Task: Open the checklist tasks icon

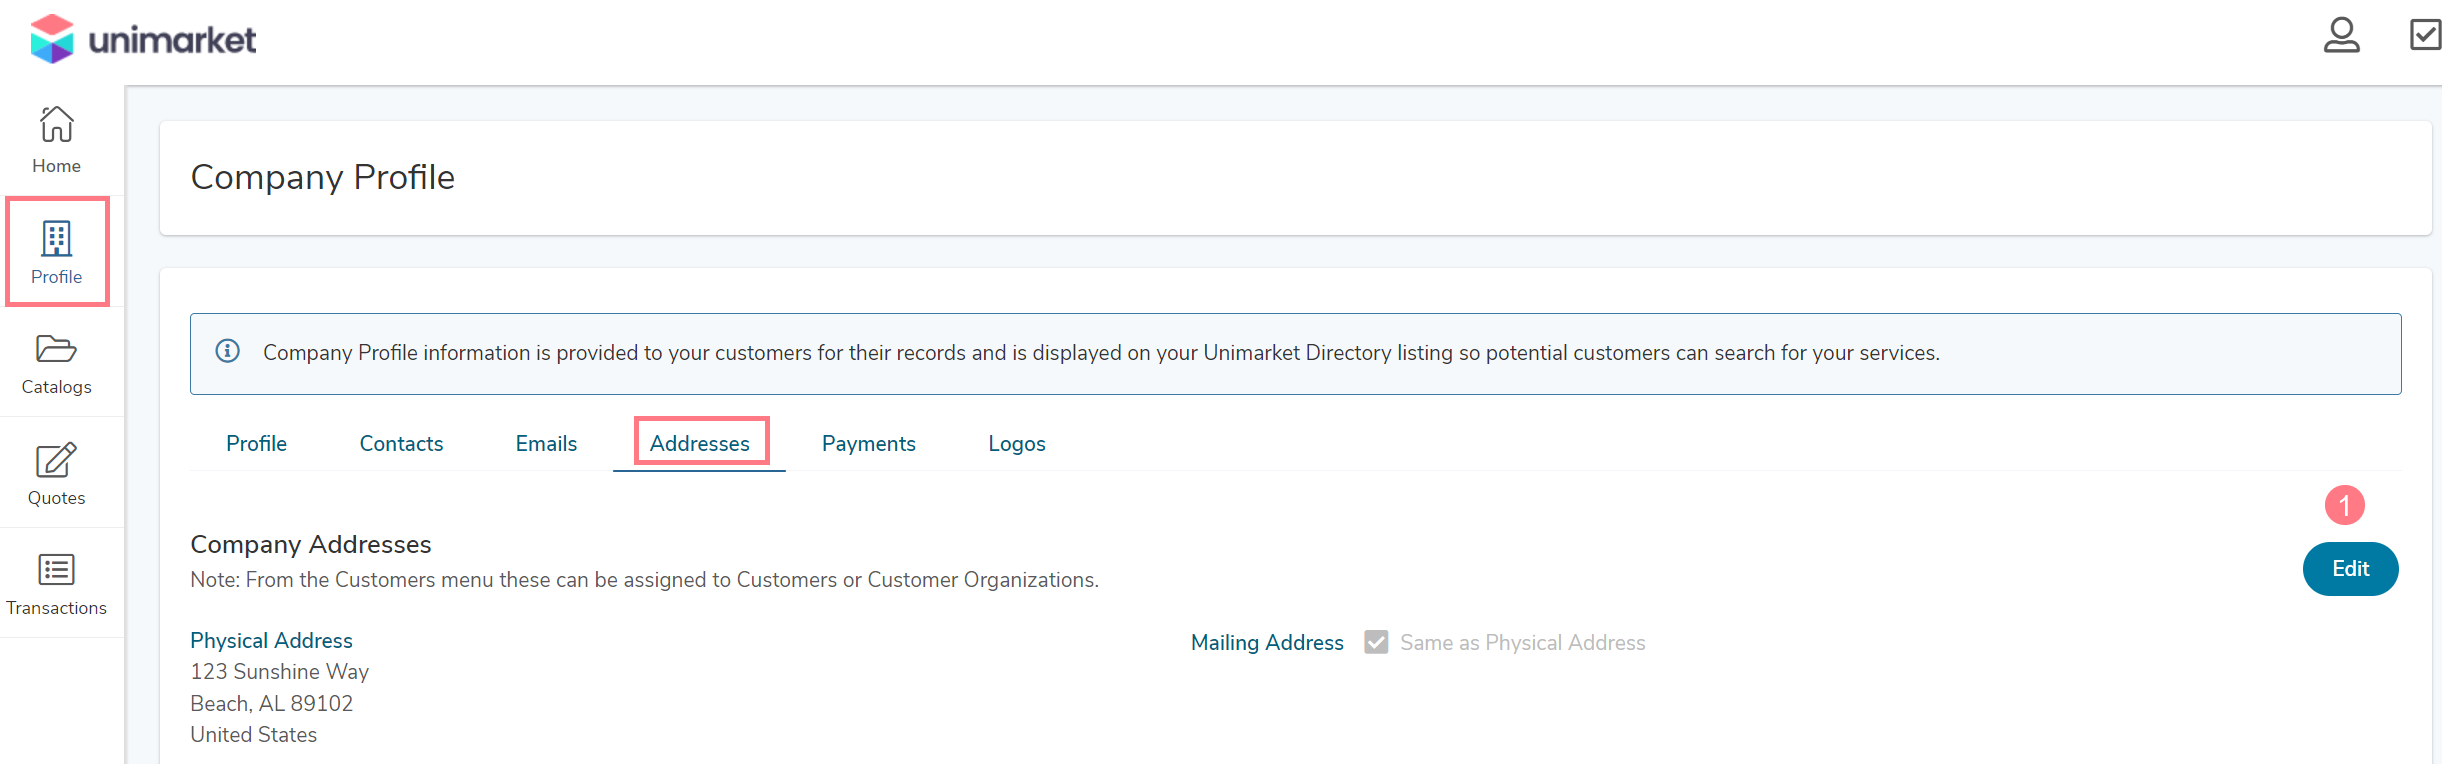Action: point(2425,35)
